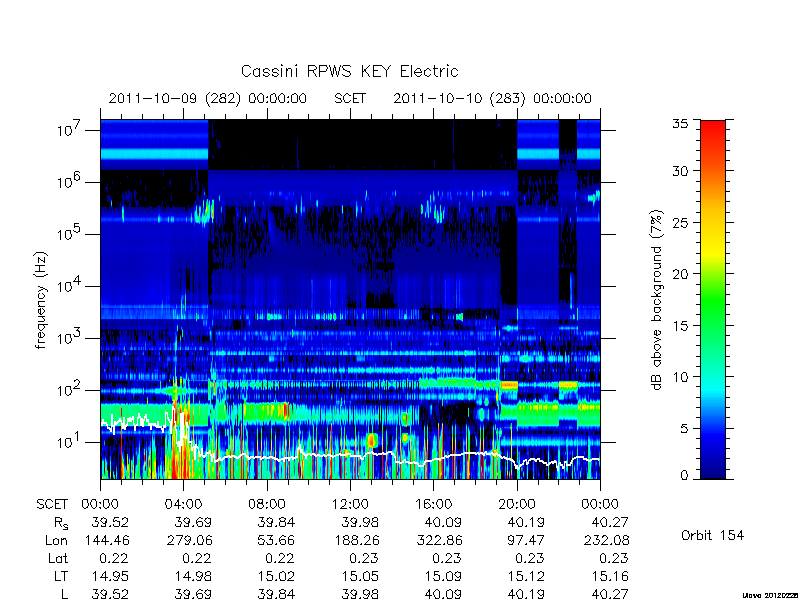Click the 'Orbit 154' label
This screenshot has height=600, width=800.
tap(712, 535)
